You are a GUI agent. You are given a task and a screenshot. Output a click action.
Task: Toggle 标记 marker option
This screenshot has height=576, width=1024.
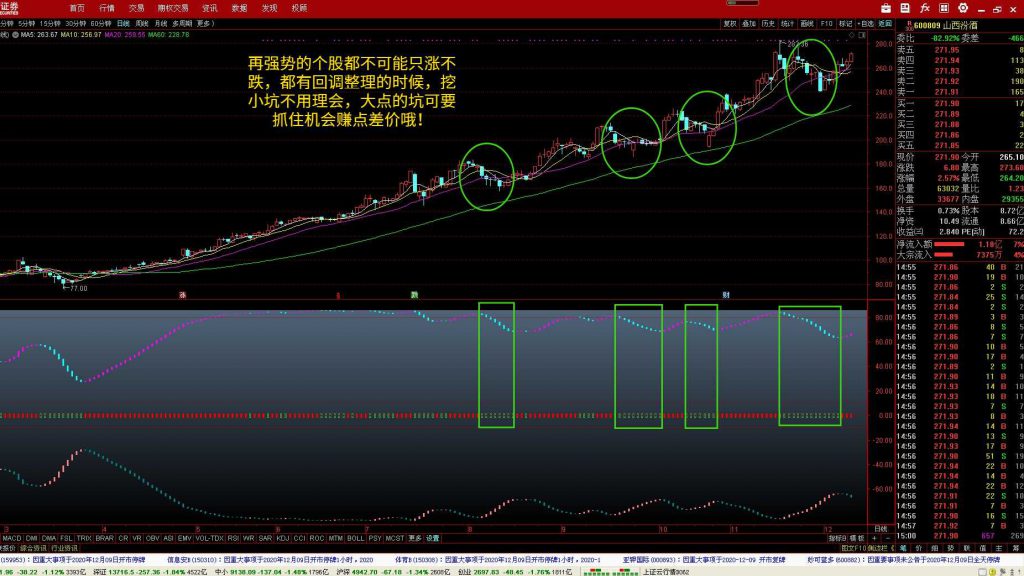tap(846, 22)
